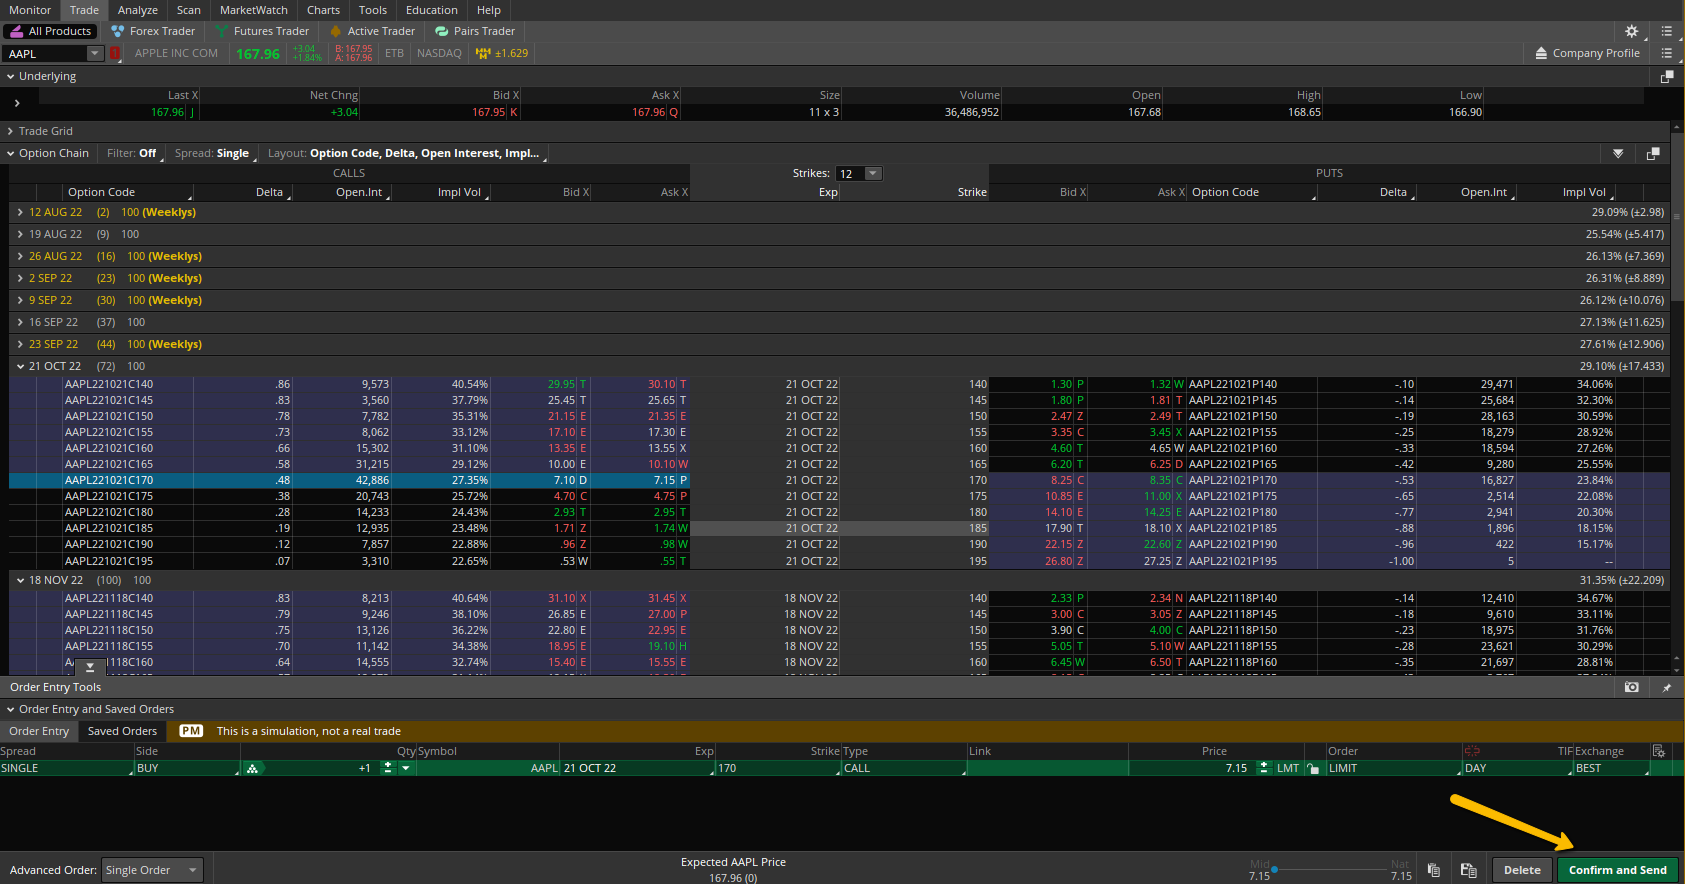
Task: Toggle the price lock icon beside LMT
Action: [1312, 768]
